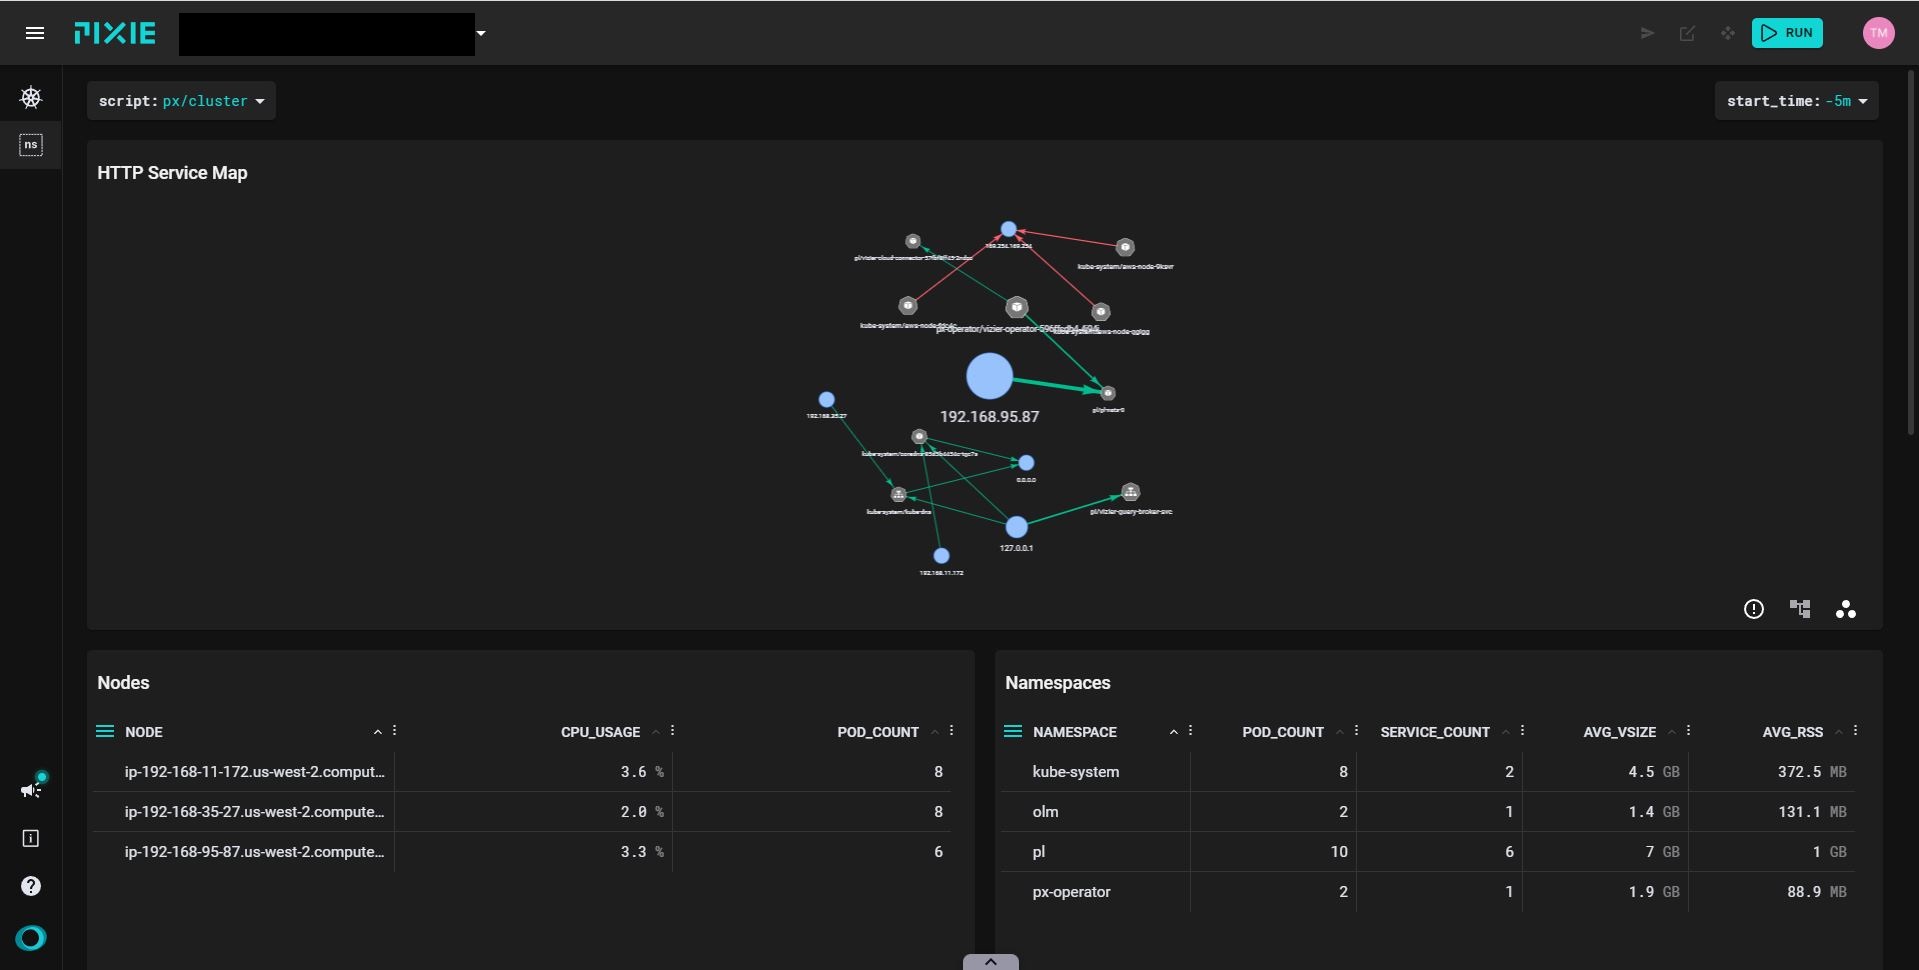Toggle cluster-by-service grouping icon

click(x=1846, y=609)
